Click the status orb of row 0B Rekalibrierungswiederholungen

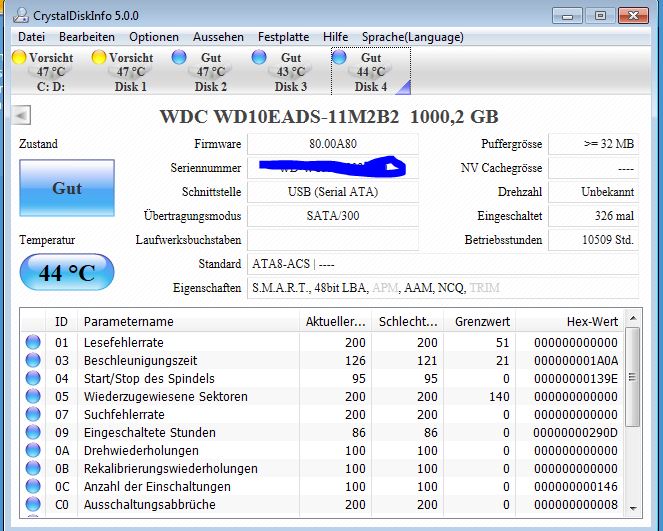[33, 468]
